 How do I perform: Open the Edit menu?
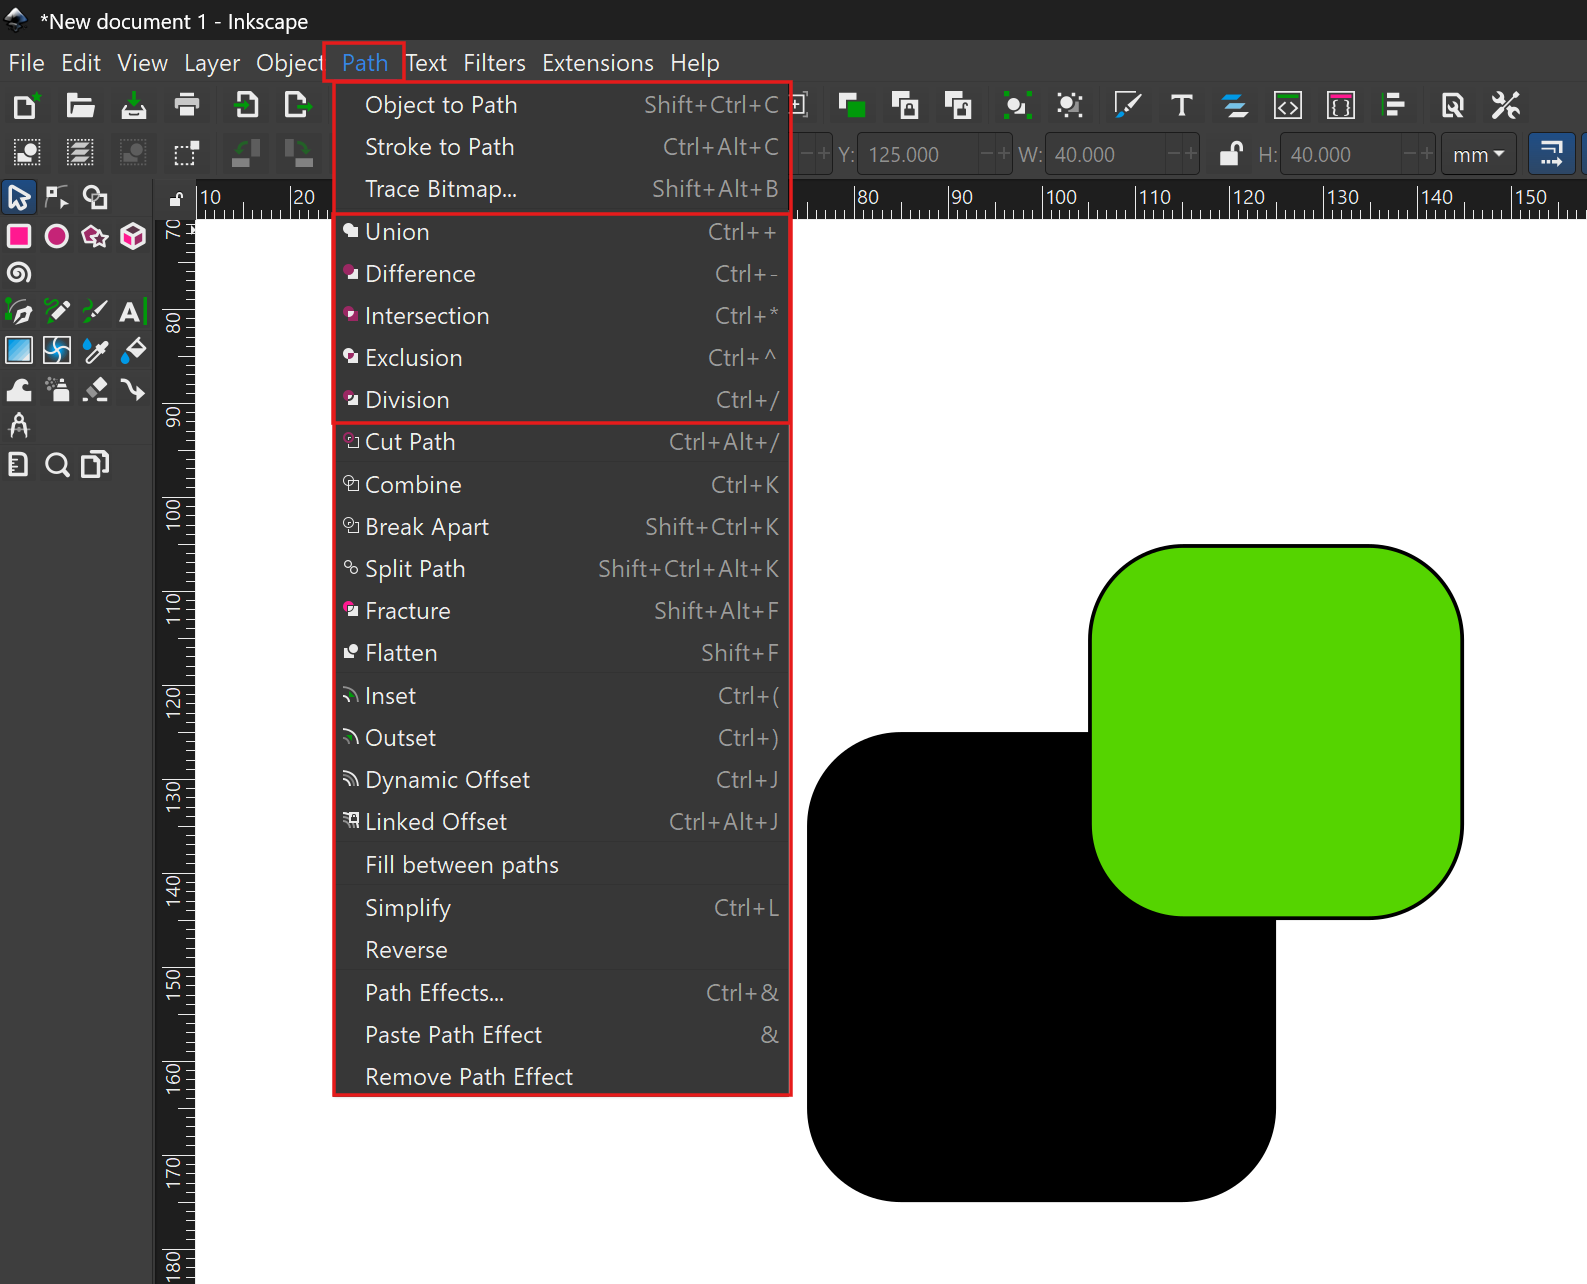[x=81, y=63]
